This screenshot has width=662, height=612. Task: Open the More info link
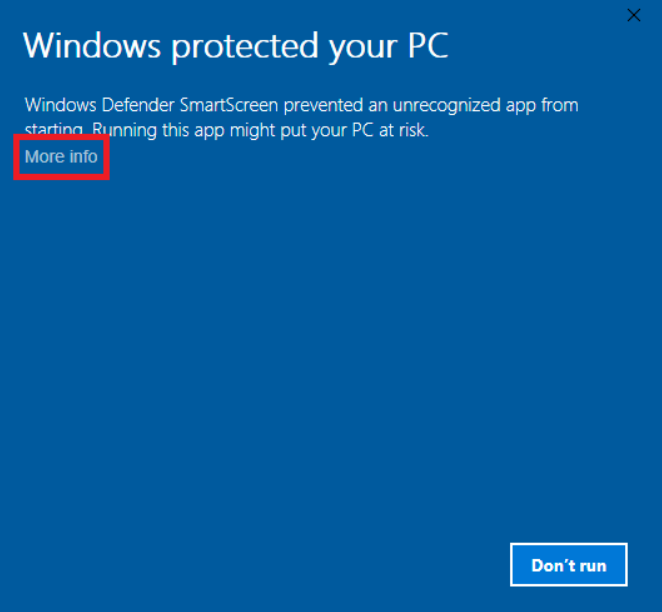point(61,157)
